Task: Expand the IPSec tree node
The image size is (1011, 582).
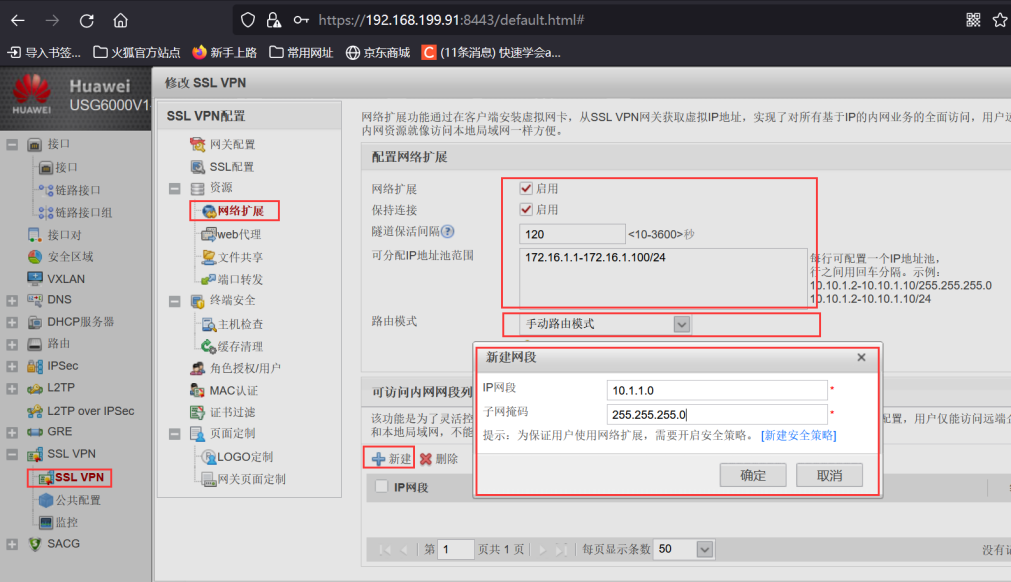Action: (12, 367)
